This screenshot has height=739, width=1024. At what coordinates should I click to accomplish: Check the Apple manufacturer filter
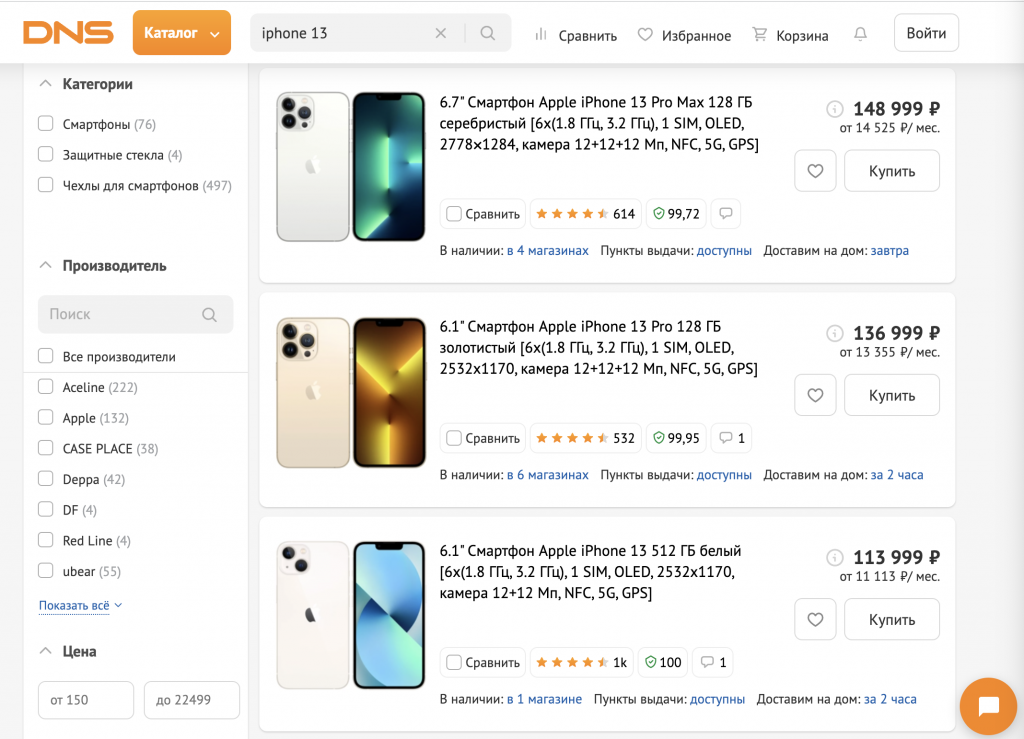tap(46, 418)
